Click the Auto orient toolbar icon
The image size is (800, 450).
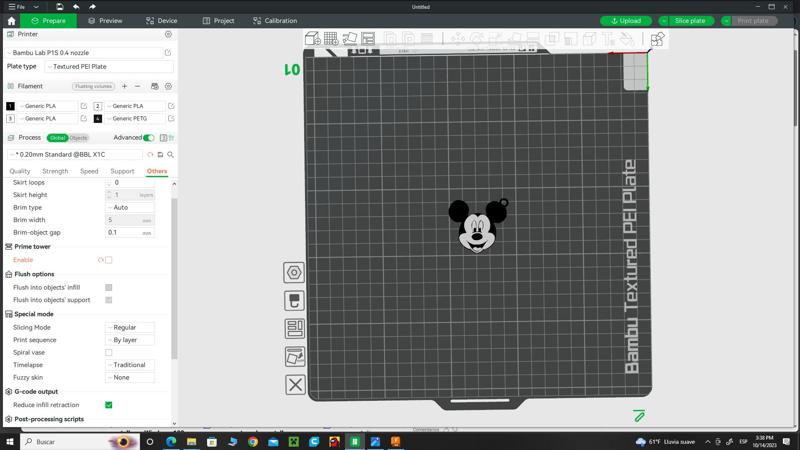(349, 39)
